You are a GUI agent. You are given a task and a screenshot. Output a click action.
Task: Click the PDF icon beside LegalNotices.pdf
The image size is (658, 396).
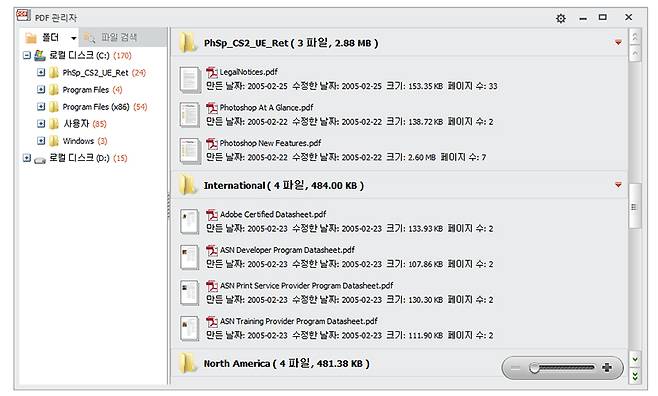click(x=212, y=72)
